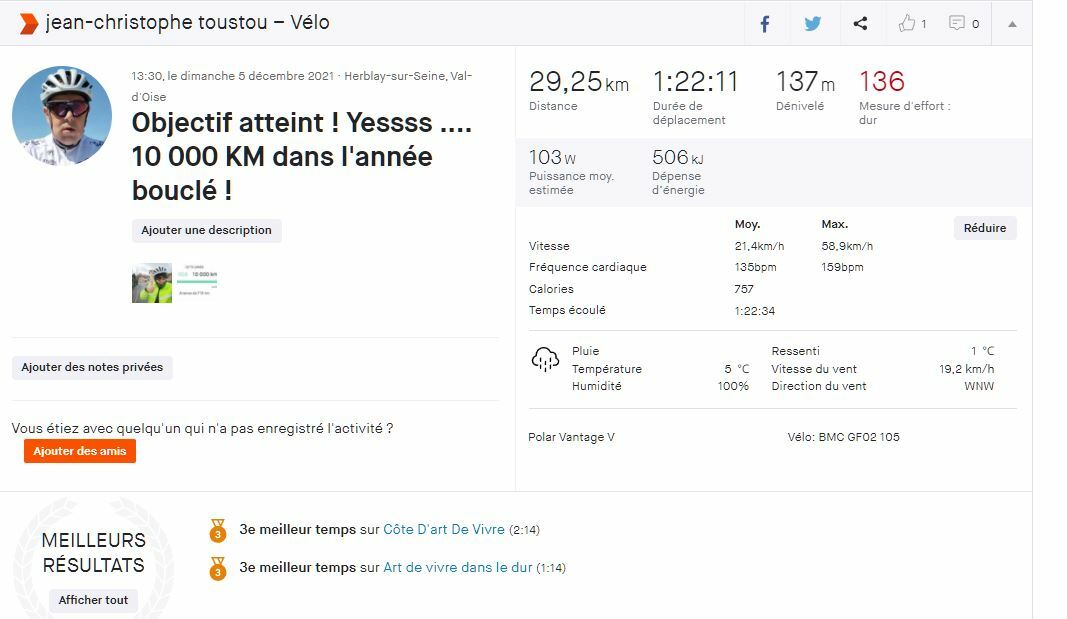This screenshot has width=1067, height=619.
Task: Open the athlete profile picture
Action: pos(62,116)
